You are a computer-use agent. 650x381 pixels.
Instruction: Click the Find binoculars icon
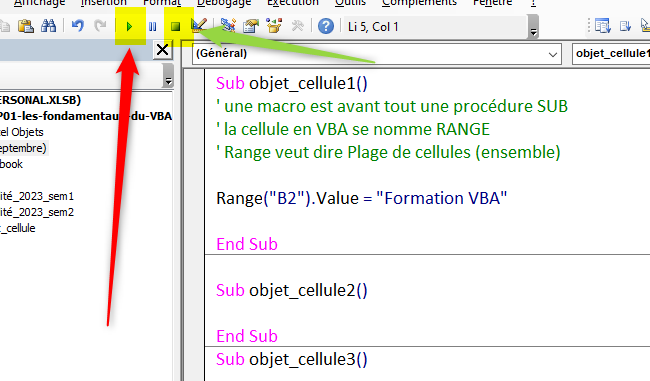coord(49,26)
